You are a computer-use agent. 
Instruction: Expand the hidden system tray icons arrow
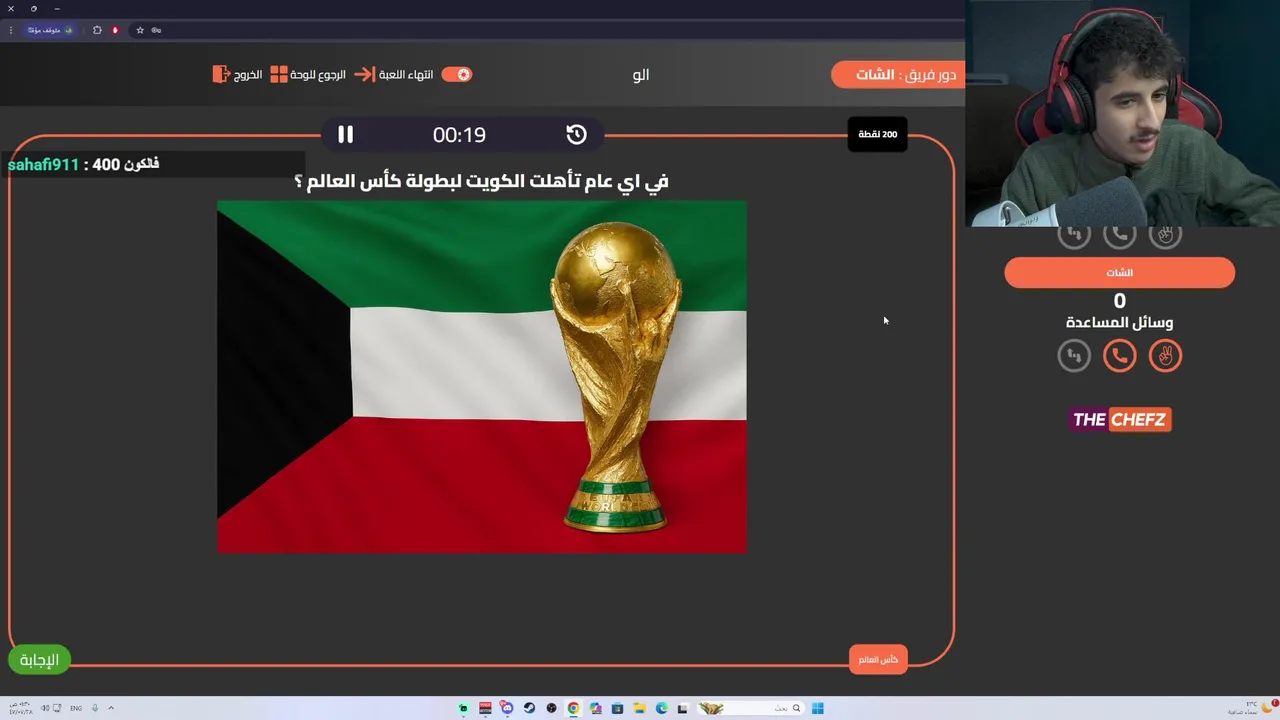click(x=111, y=708)
